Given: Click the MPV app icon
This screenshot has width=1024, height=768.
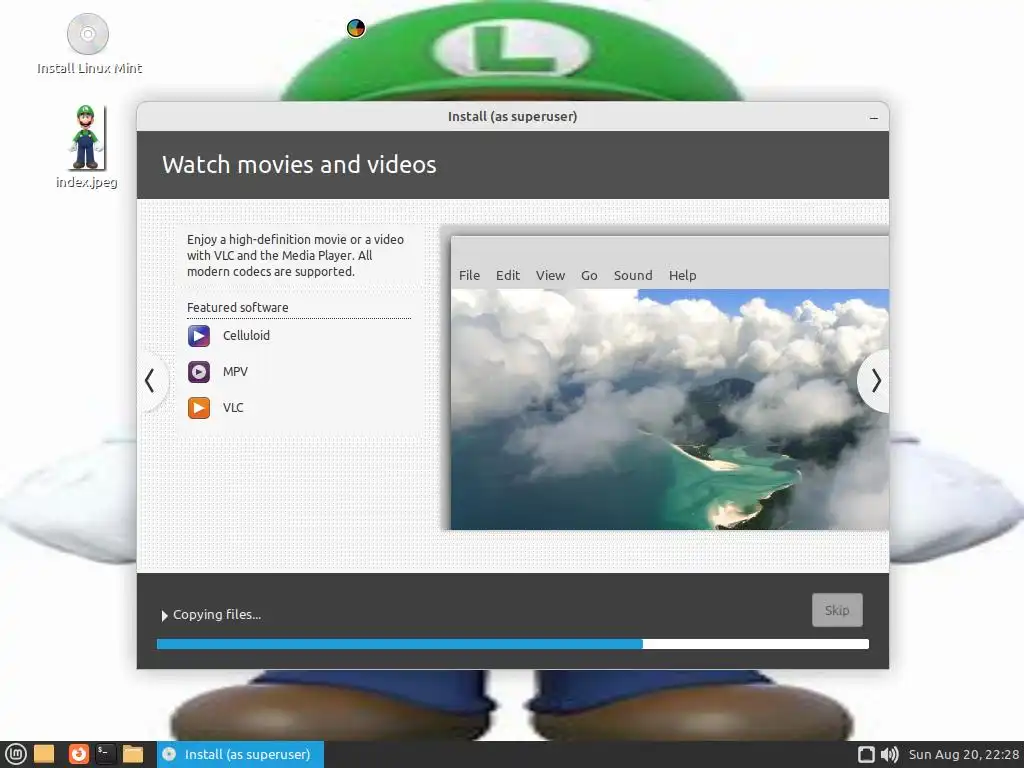Looking at the screenshot, I should tap(199, 372).
